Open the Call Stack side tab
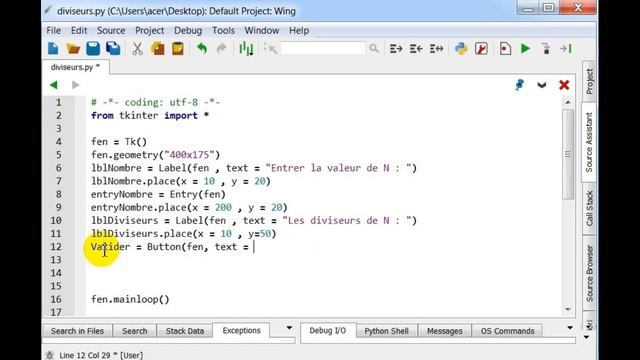Screen dimensions: 640x360 [589, 208]
